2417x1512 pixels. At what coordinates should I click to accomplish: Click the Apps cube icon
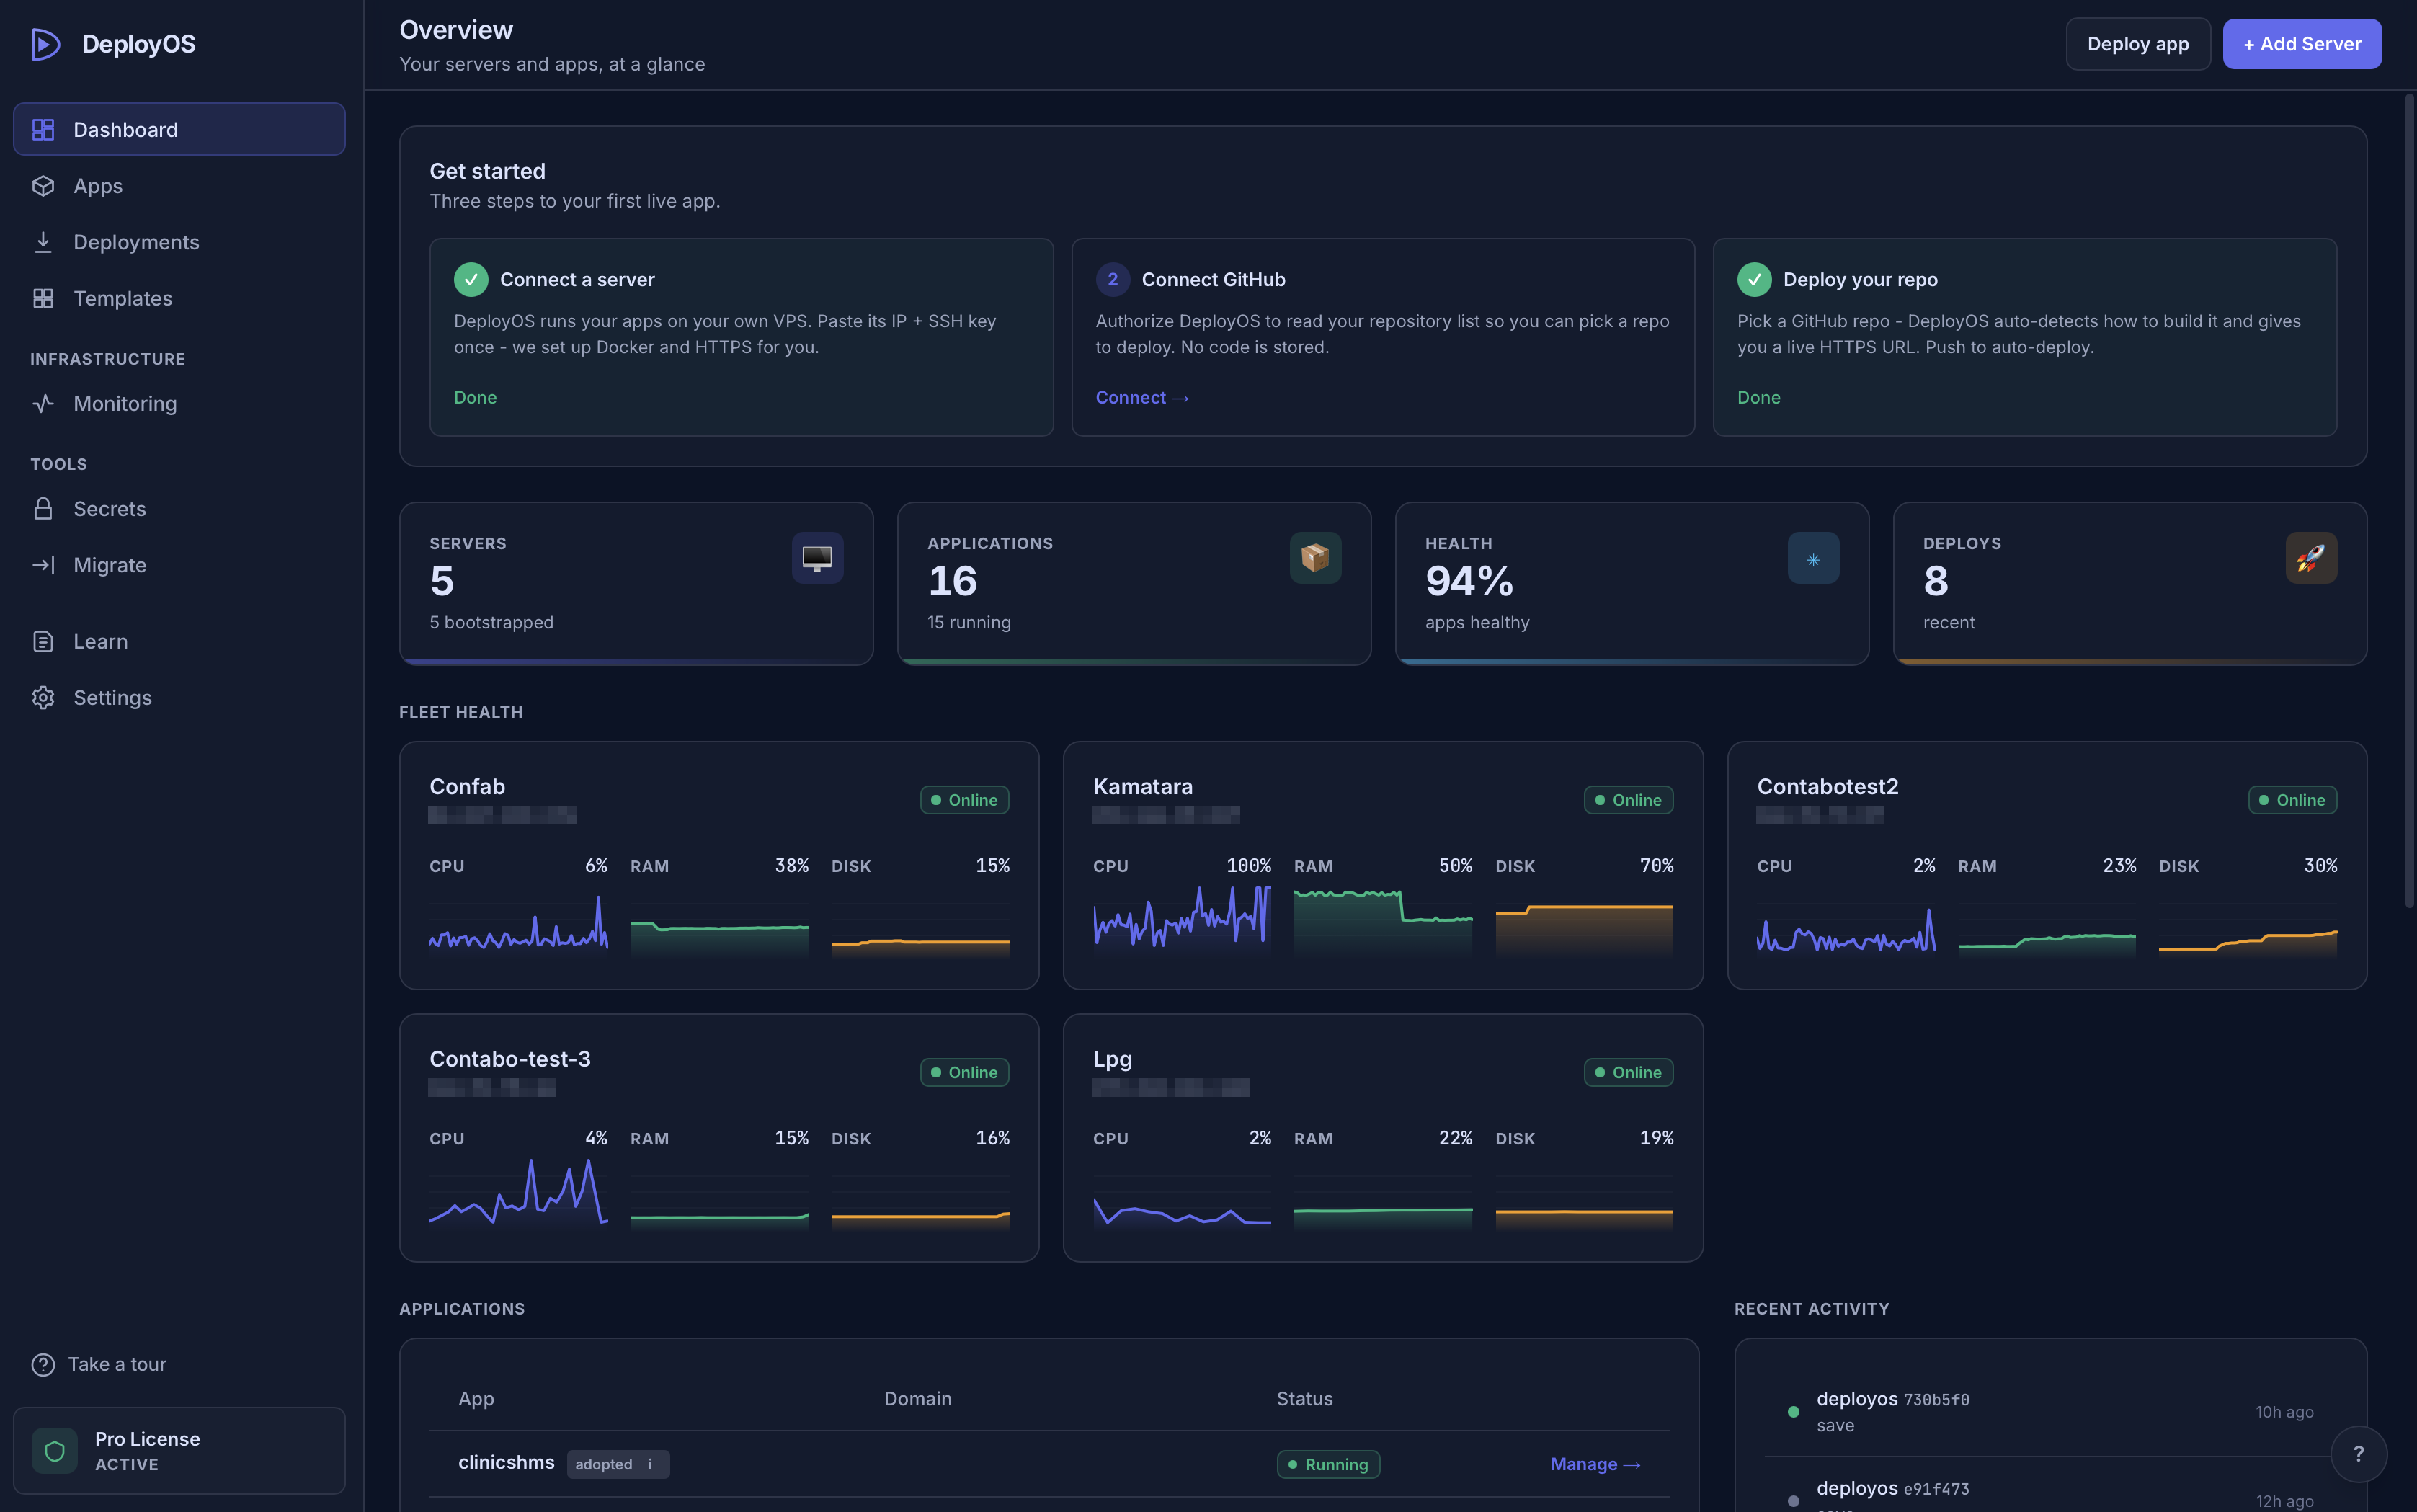tap(43, 186)
